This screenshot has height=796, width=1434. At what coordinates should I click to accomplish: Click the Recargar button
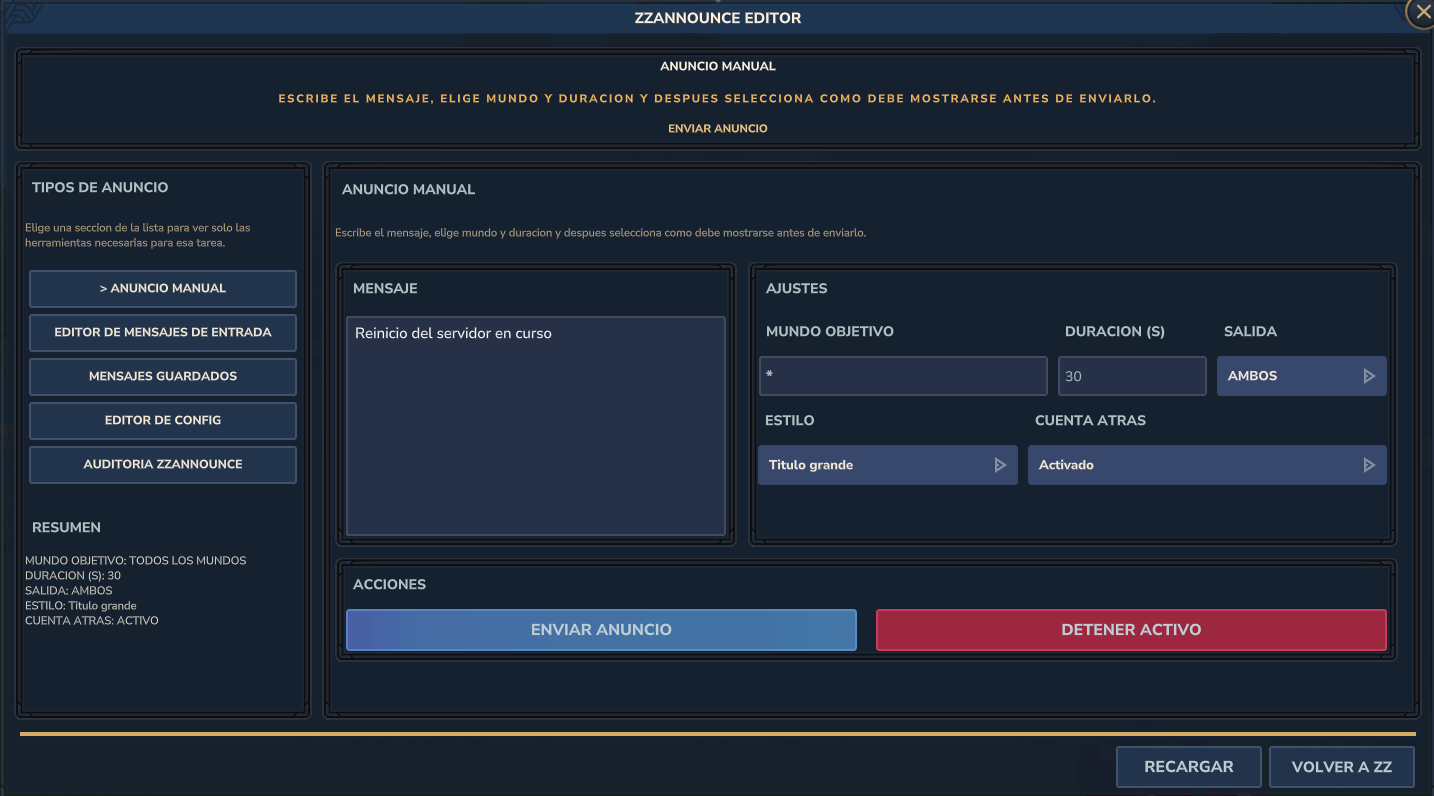click(1188, 767)
